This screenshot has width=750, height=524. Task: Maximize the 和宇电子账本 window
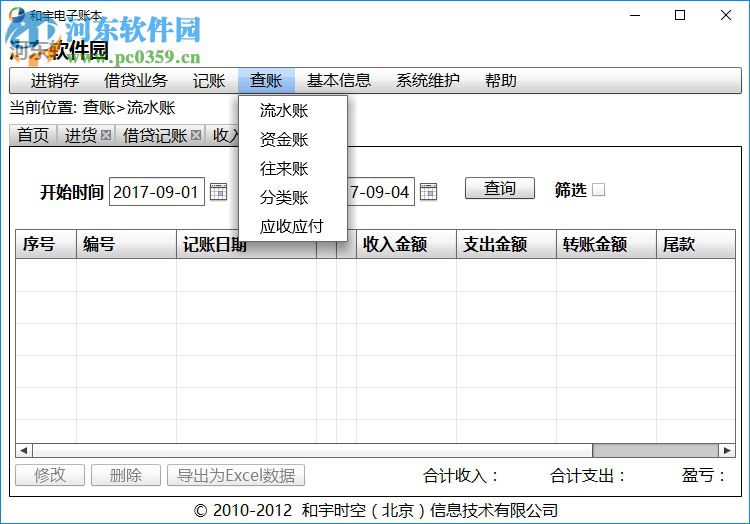click(680, 15)
